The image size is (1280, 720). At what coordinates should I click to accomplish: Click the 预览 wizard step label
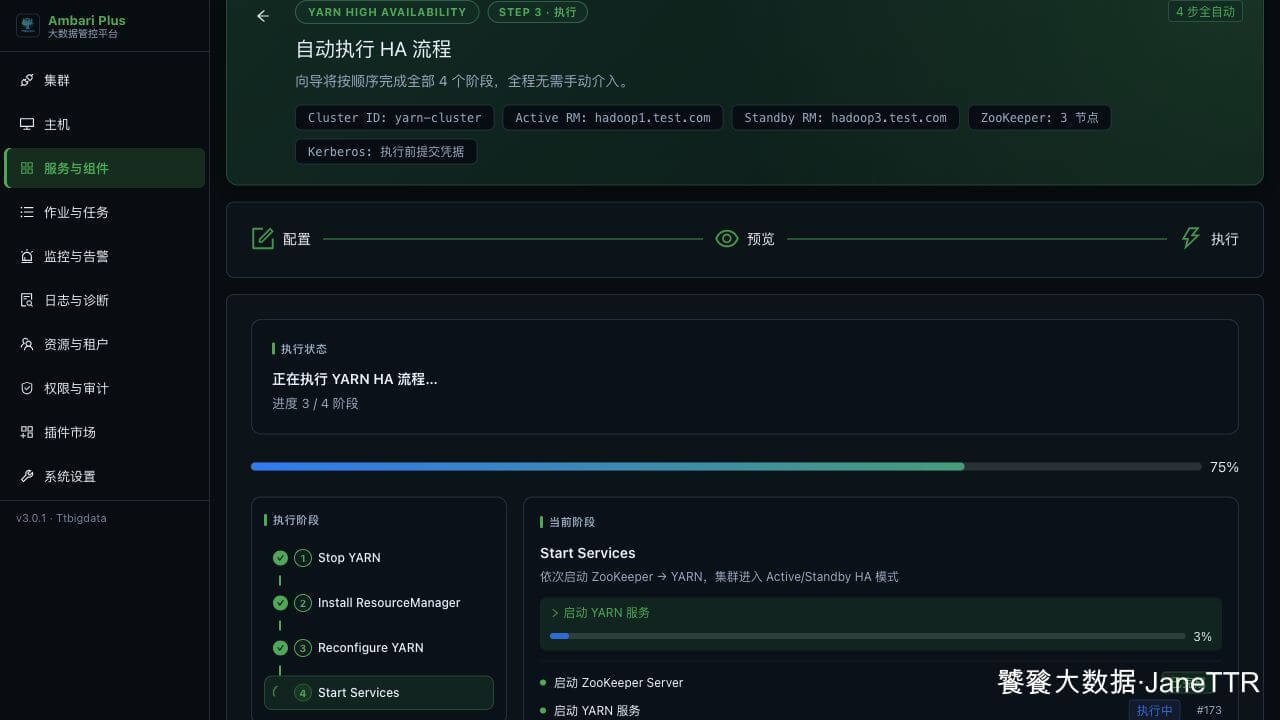tap(761, 239)
